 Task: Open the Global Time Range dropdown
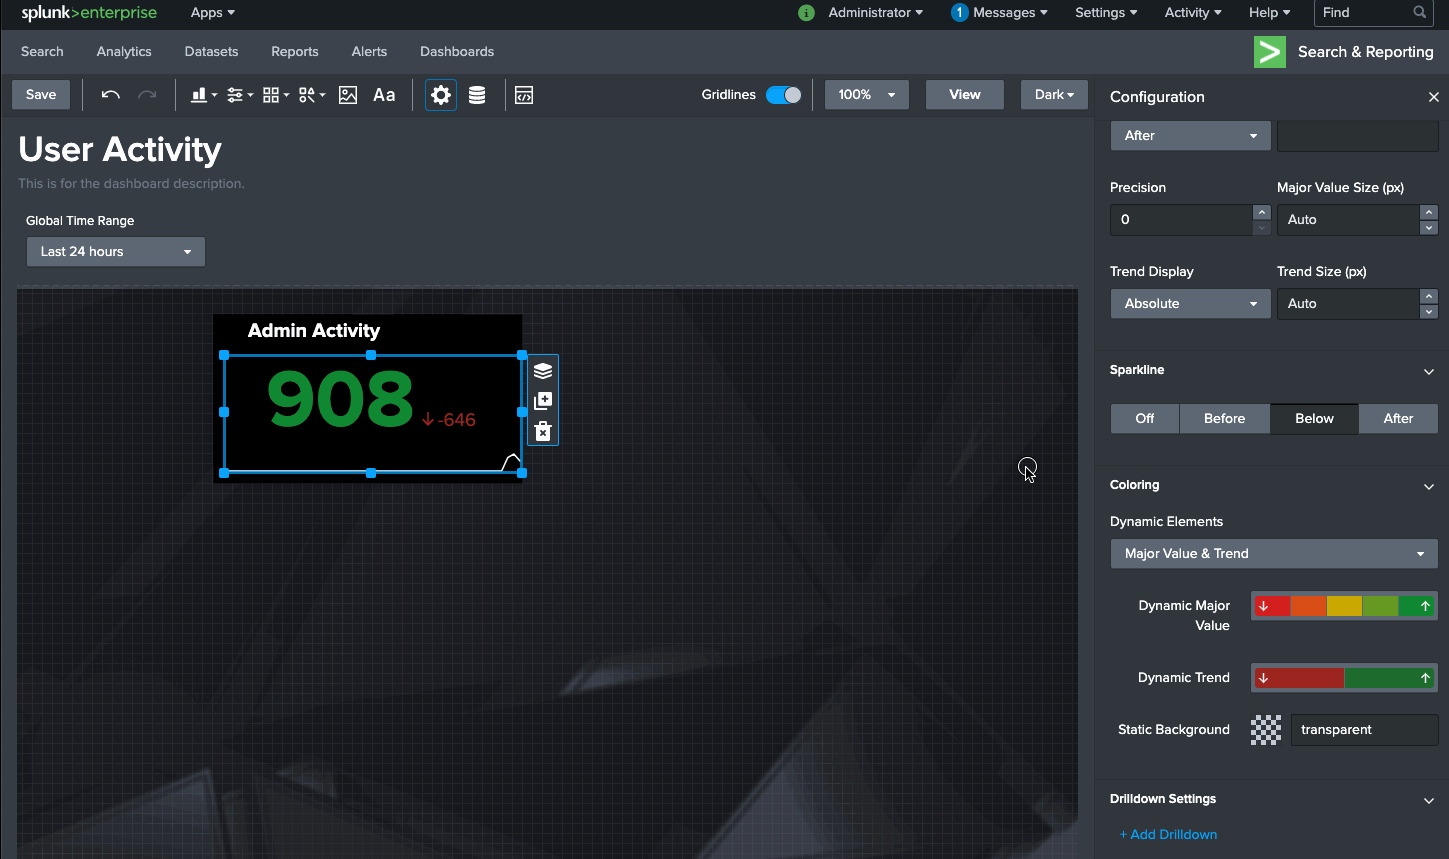point(115,252)
